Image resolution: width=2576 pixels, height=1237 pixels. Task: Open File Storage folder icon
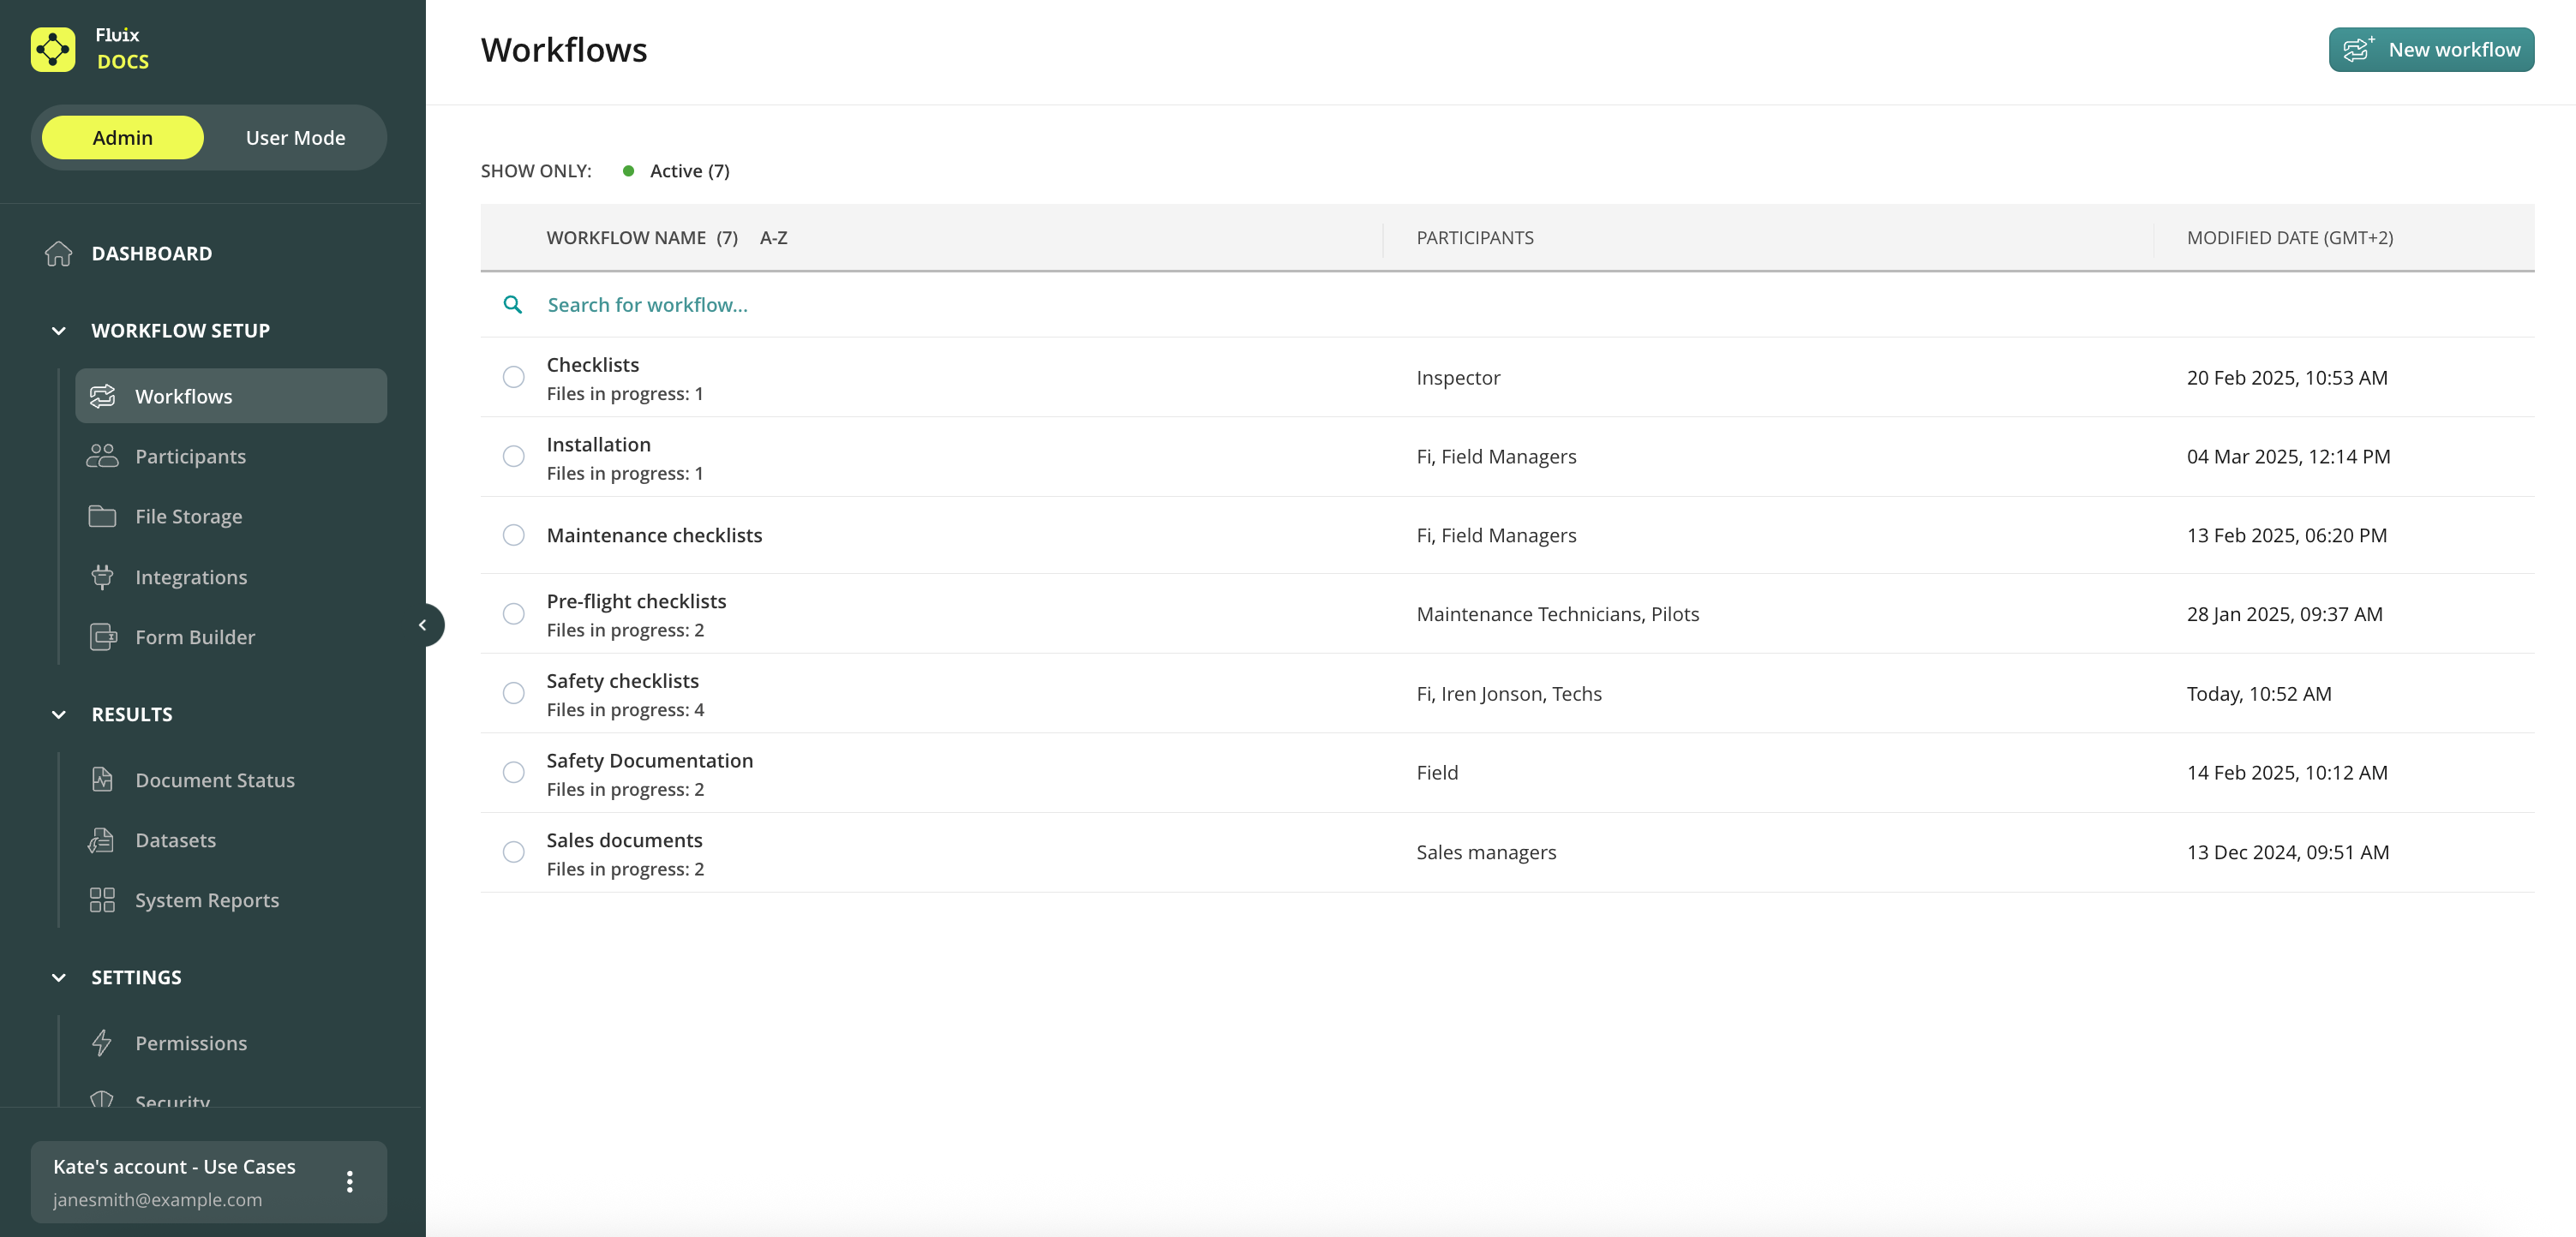pyautogui.click(x=102, y=516)
